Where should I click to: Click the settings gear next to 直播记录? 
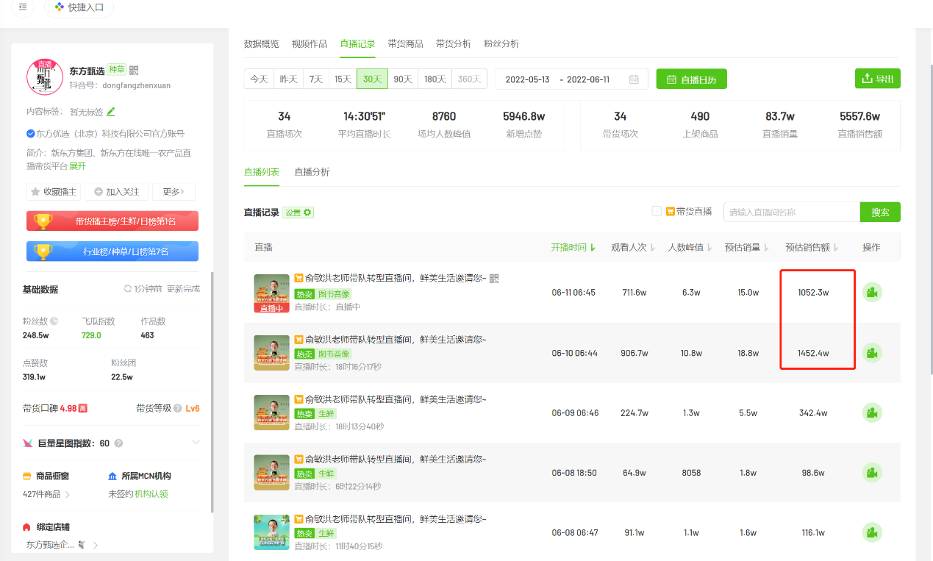[x=299, y=212]
